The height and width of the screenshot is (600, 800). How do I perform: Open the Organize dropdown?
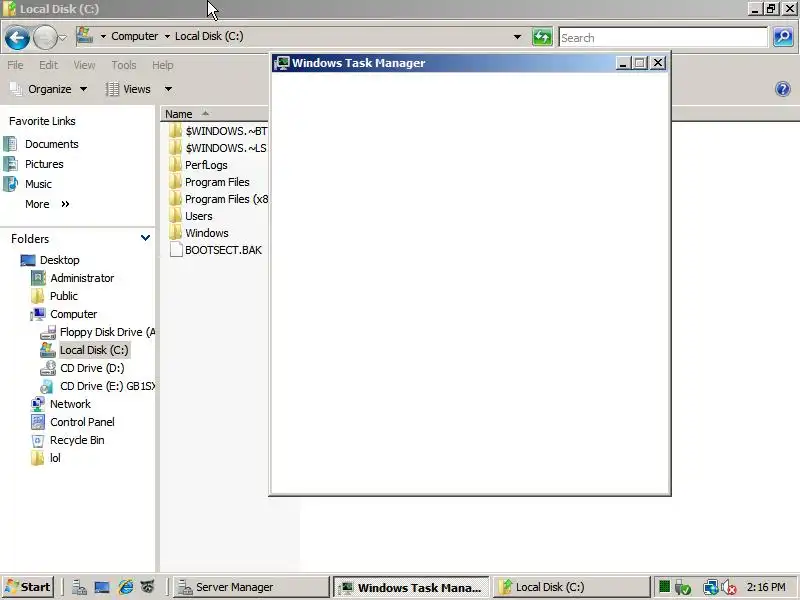coord(49,89)
